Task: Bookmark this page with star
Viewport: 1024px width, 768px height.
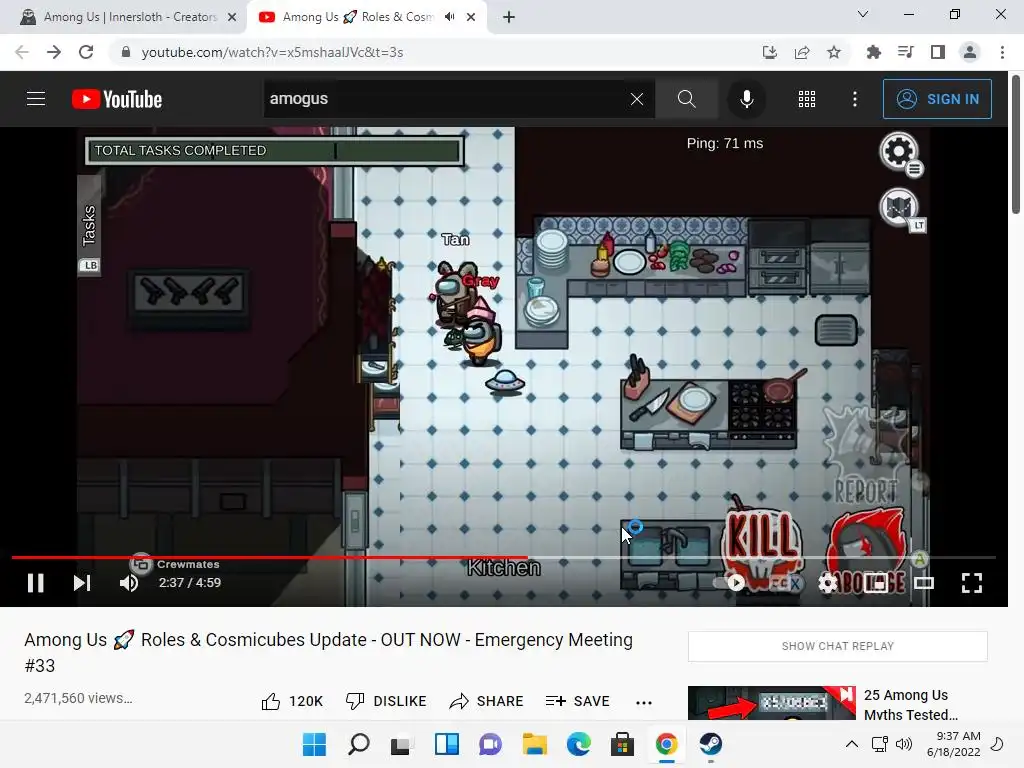Action: 834,52
